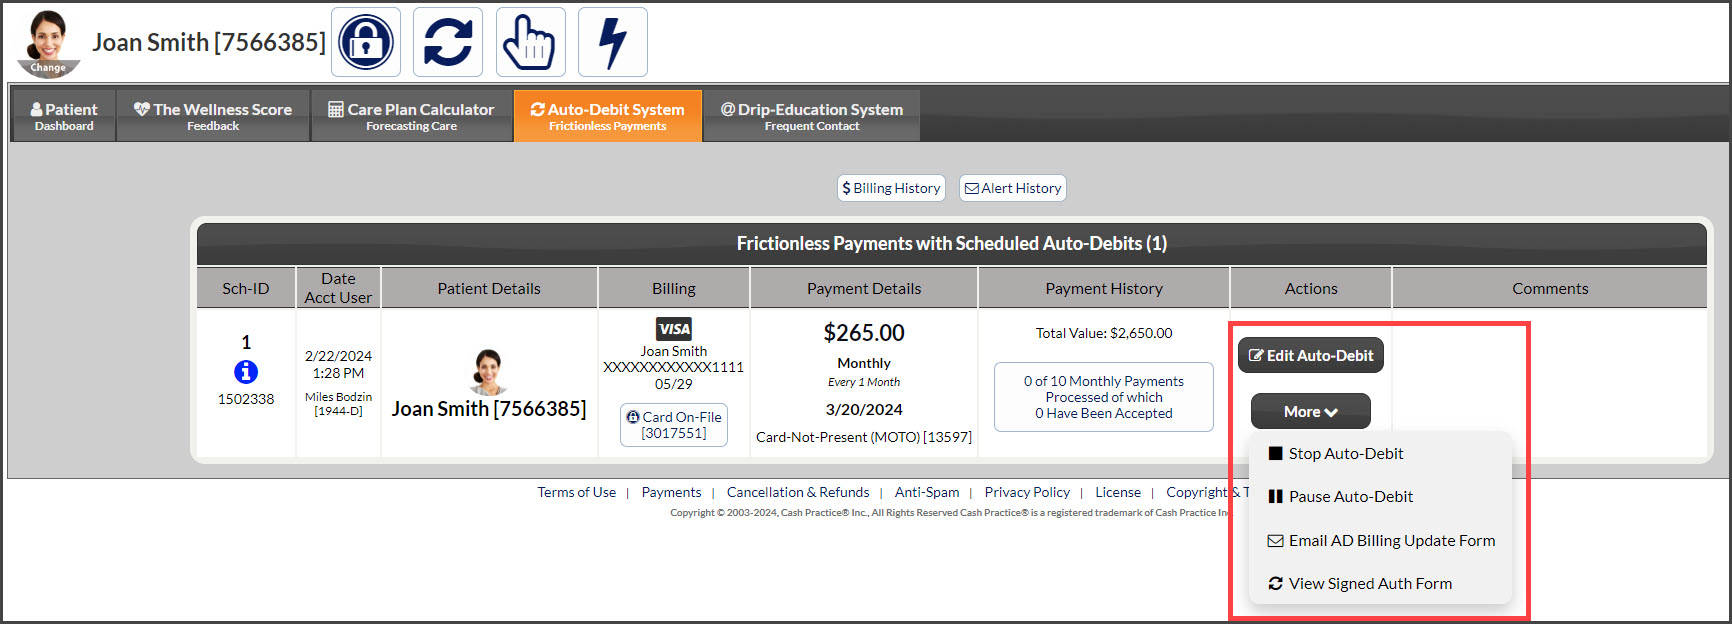This screenshot has height=624, width=1732.
Task: Click the pointing hand icon in header
Action: tap(531, 42)
